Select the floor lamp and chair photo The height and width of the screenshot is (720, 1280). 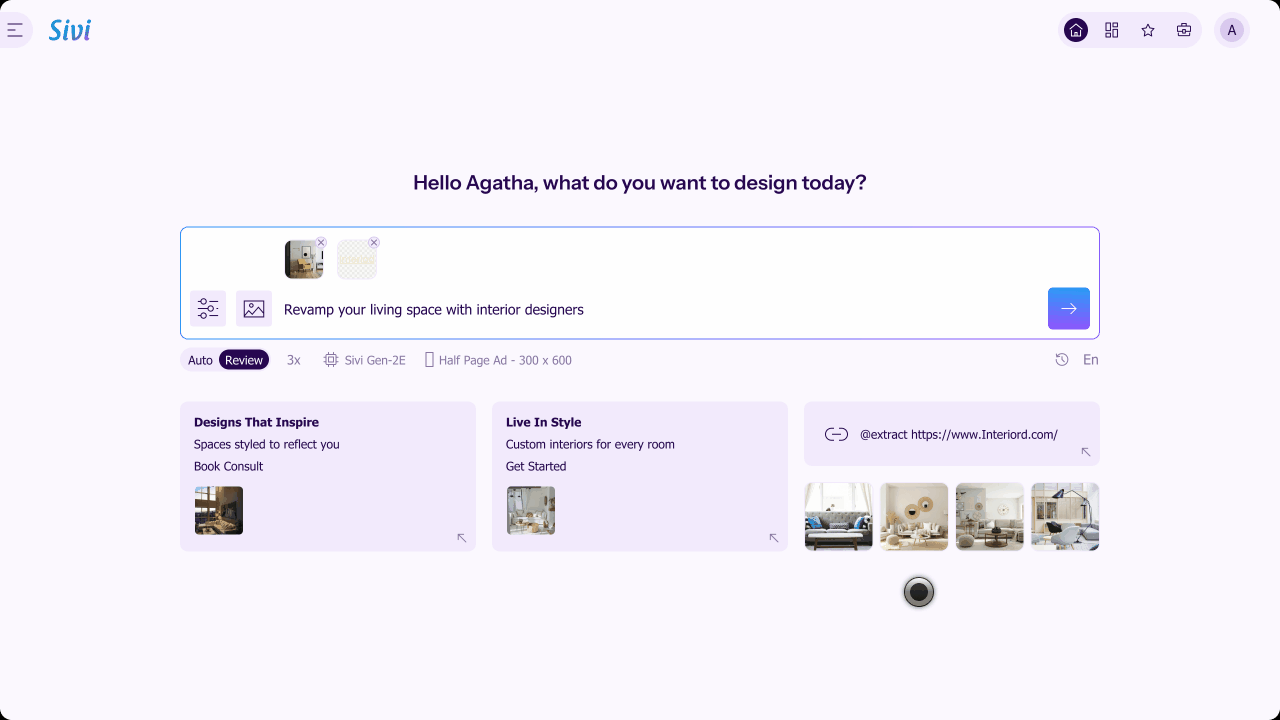(1065, 516)
